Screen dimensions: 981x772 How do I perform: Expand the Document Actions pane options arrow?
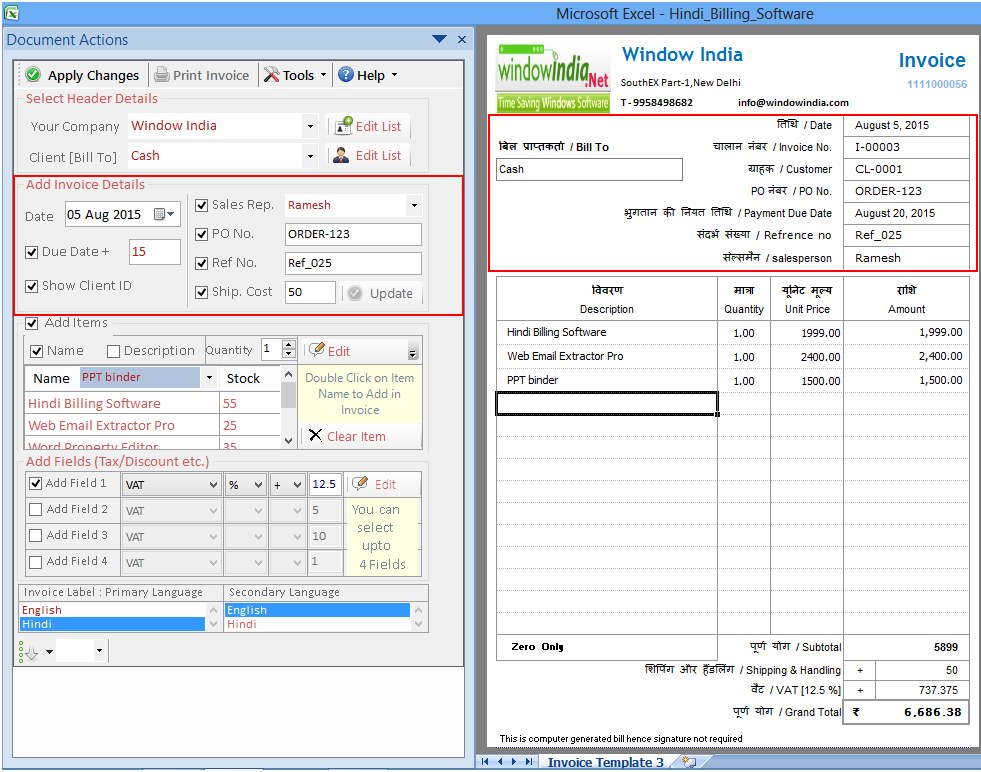click(x=439, y=39)
